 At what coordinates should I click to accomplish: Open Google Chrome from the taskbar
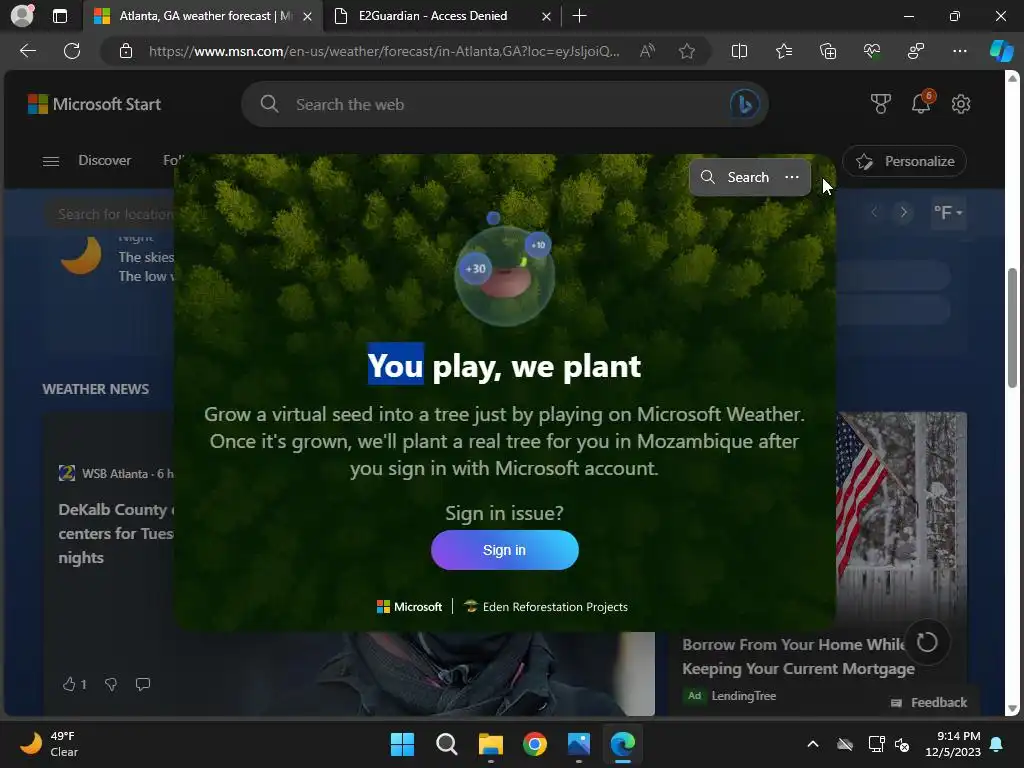pyautogui.click(x=535, y=744)
